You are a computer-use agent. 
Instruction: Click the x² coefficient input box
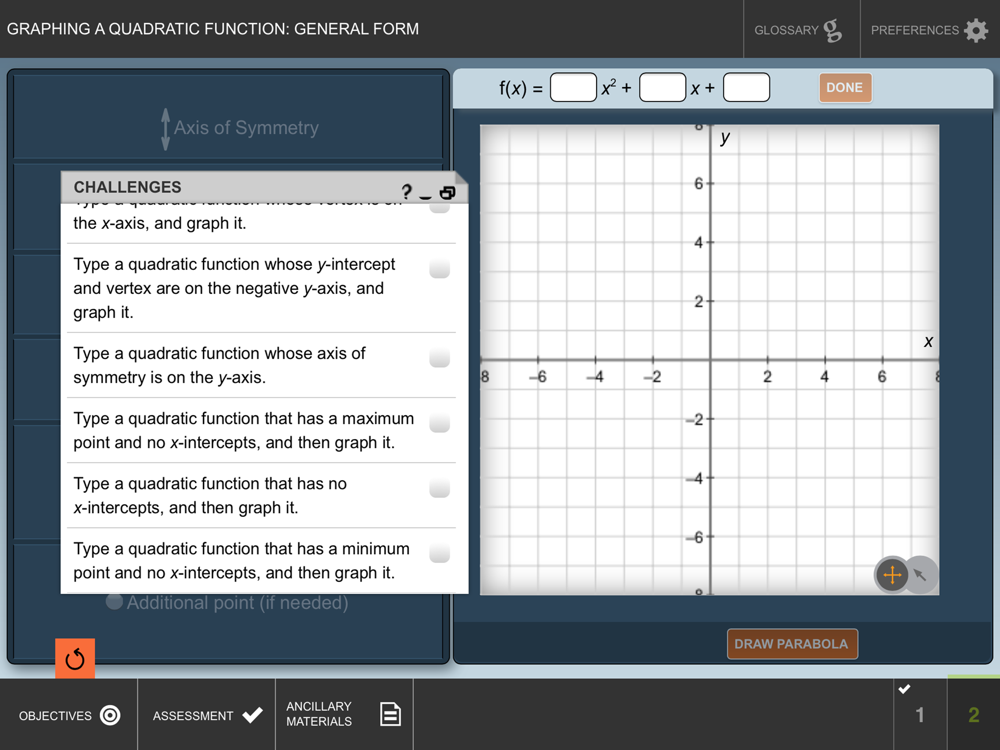coord(573,88)
